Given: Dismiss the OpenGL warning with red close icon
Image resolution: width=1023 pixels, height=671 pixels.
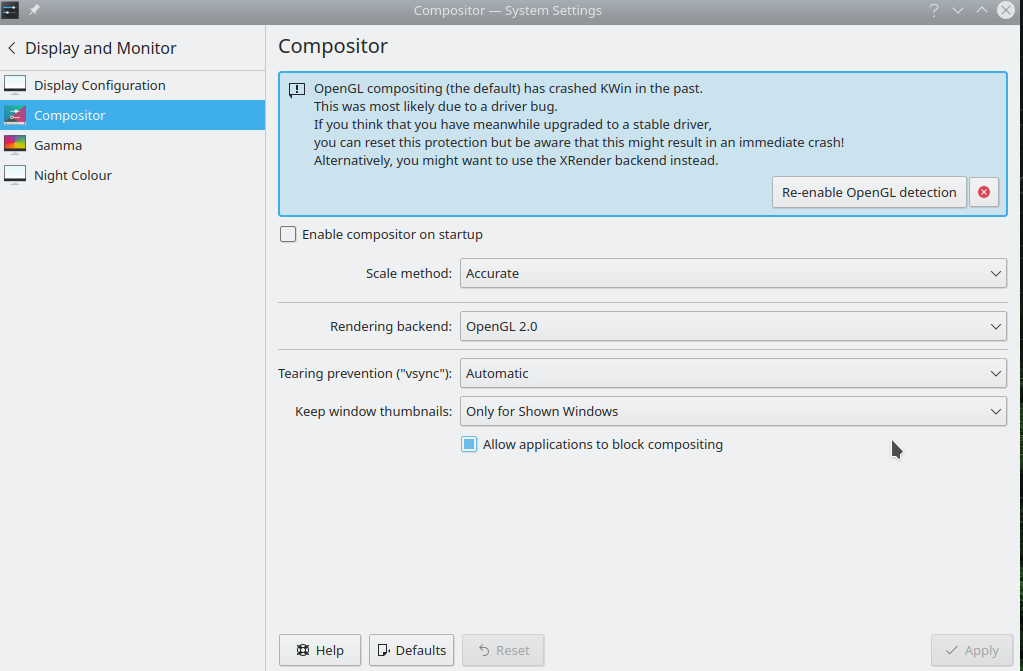Looking at the screenshot, I should pyautogui.click(x=984, y=192).
